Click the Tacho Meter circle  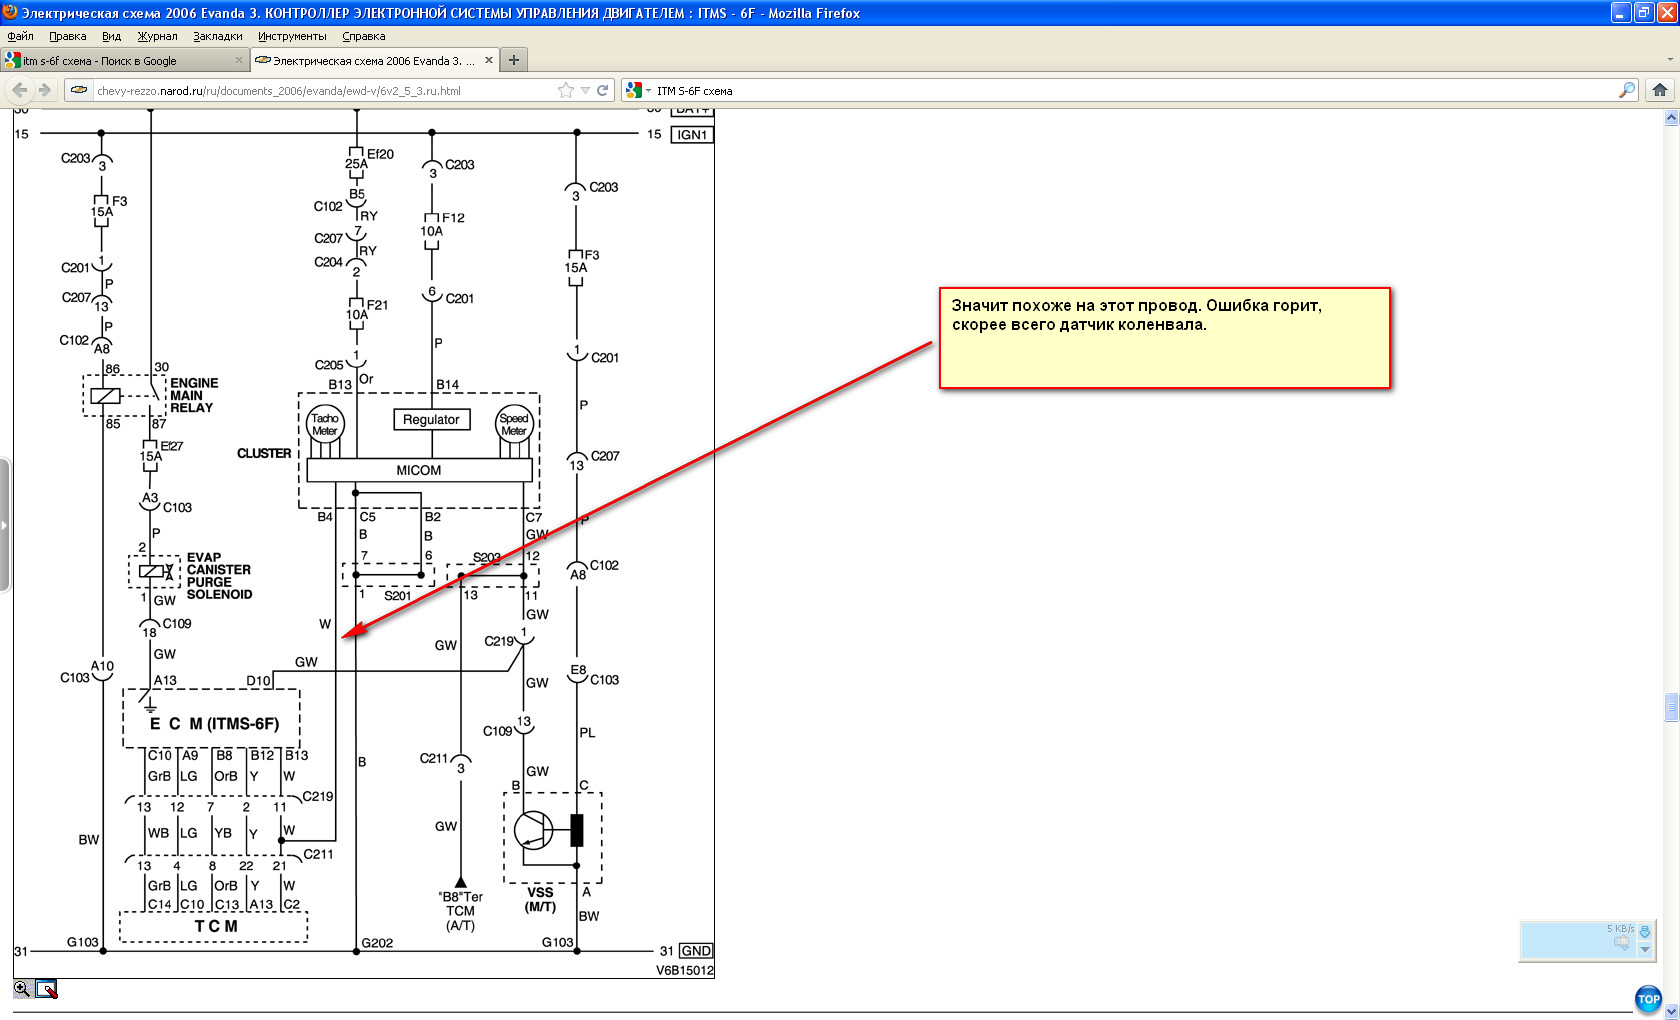(325, 425)
